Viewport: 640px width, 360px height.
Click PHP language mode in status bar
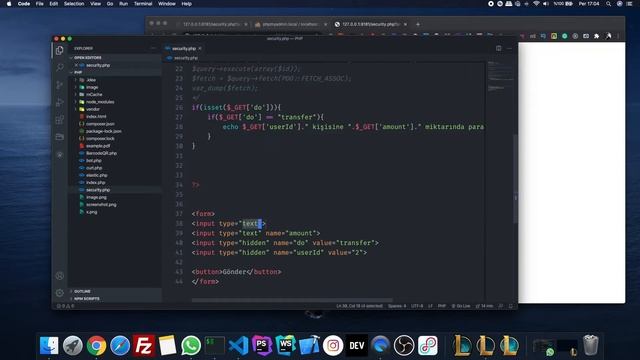[442, 306]
